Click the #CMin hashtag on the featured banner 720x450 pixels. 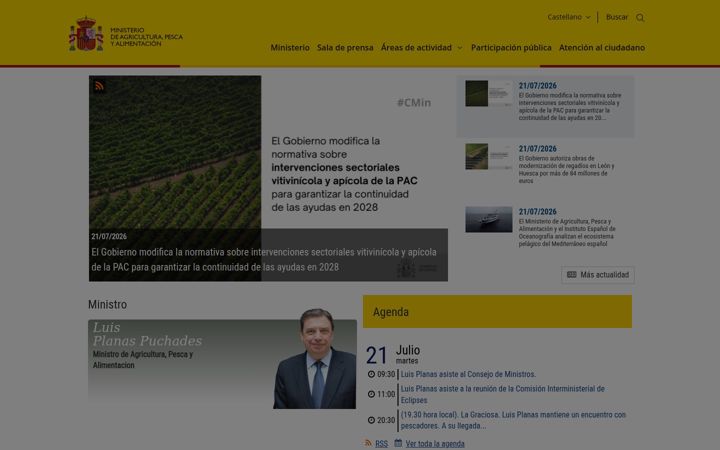(x=414, y=103)
